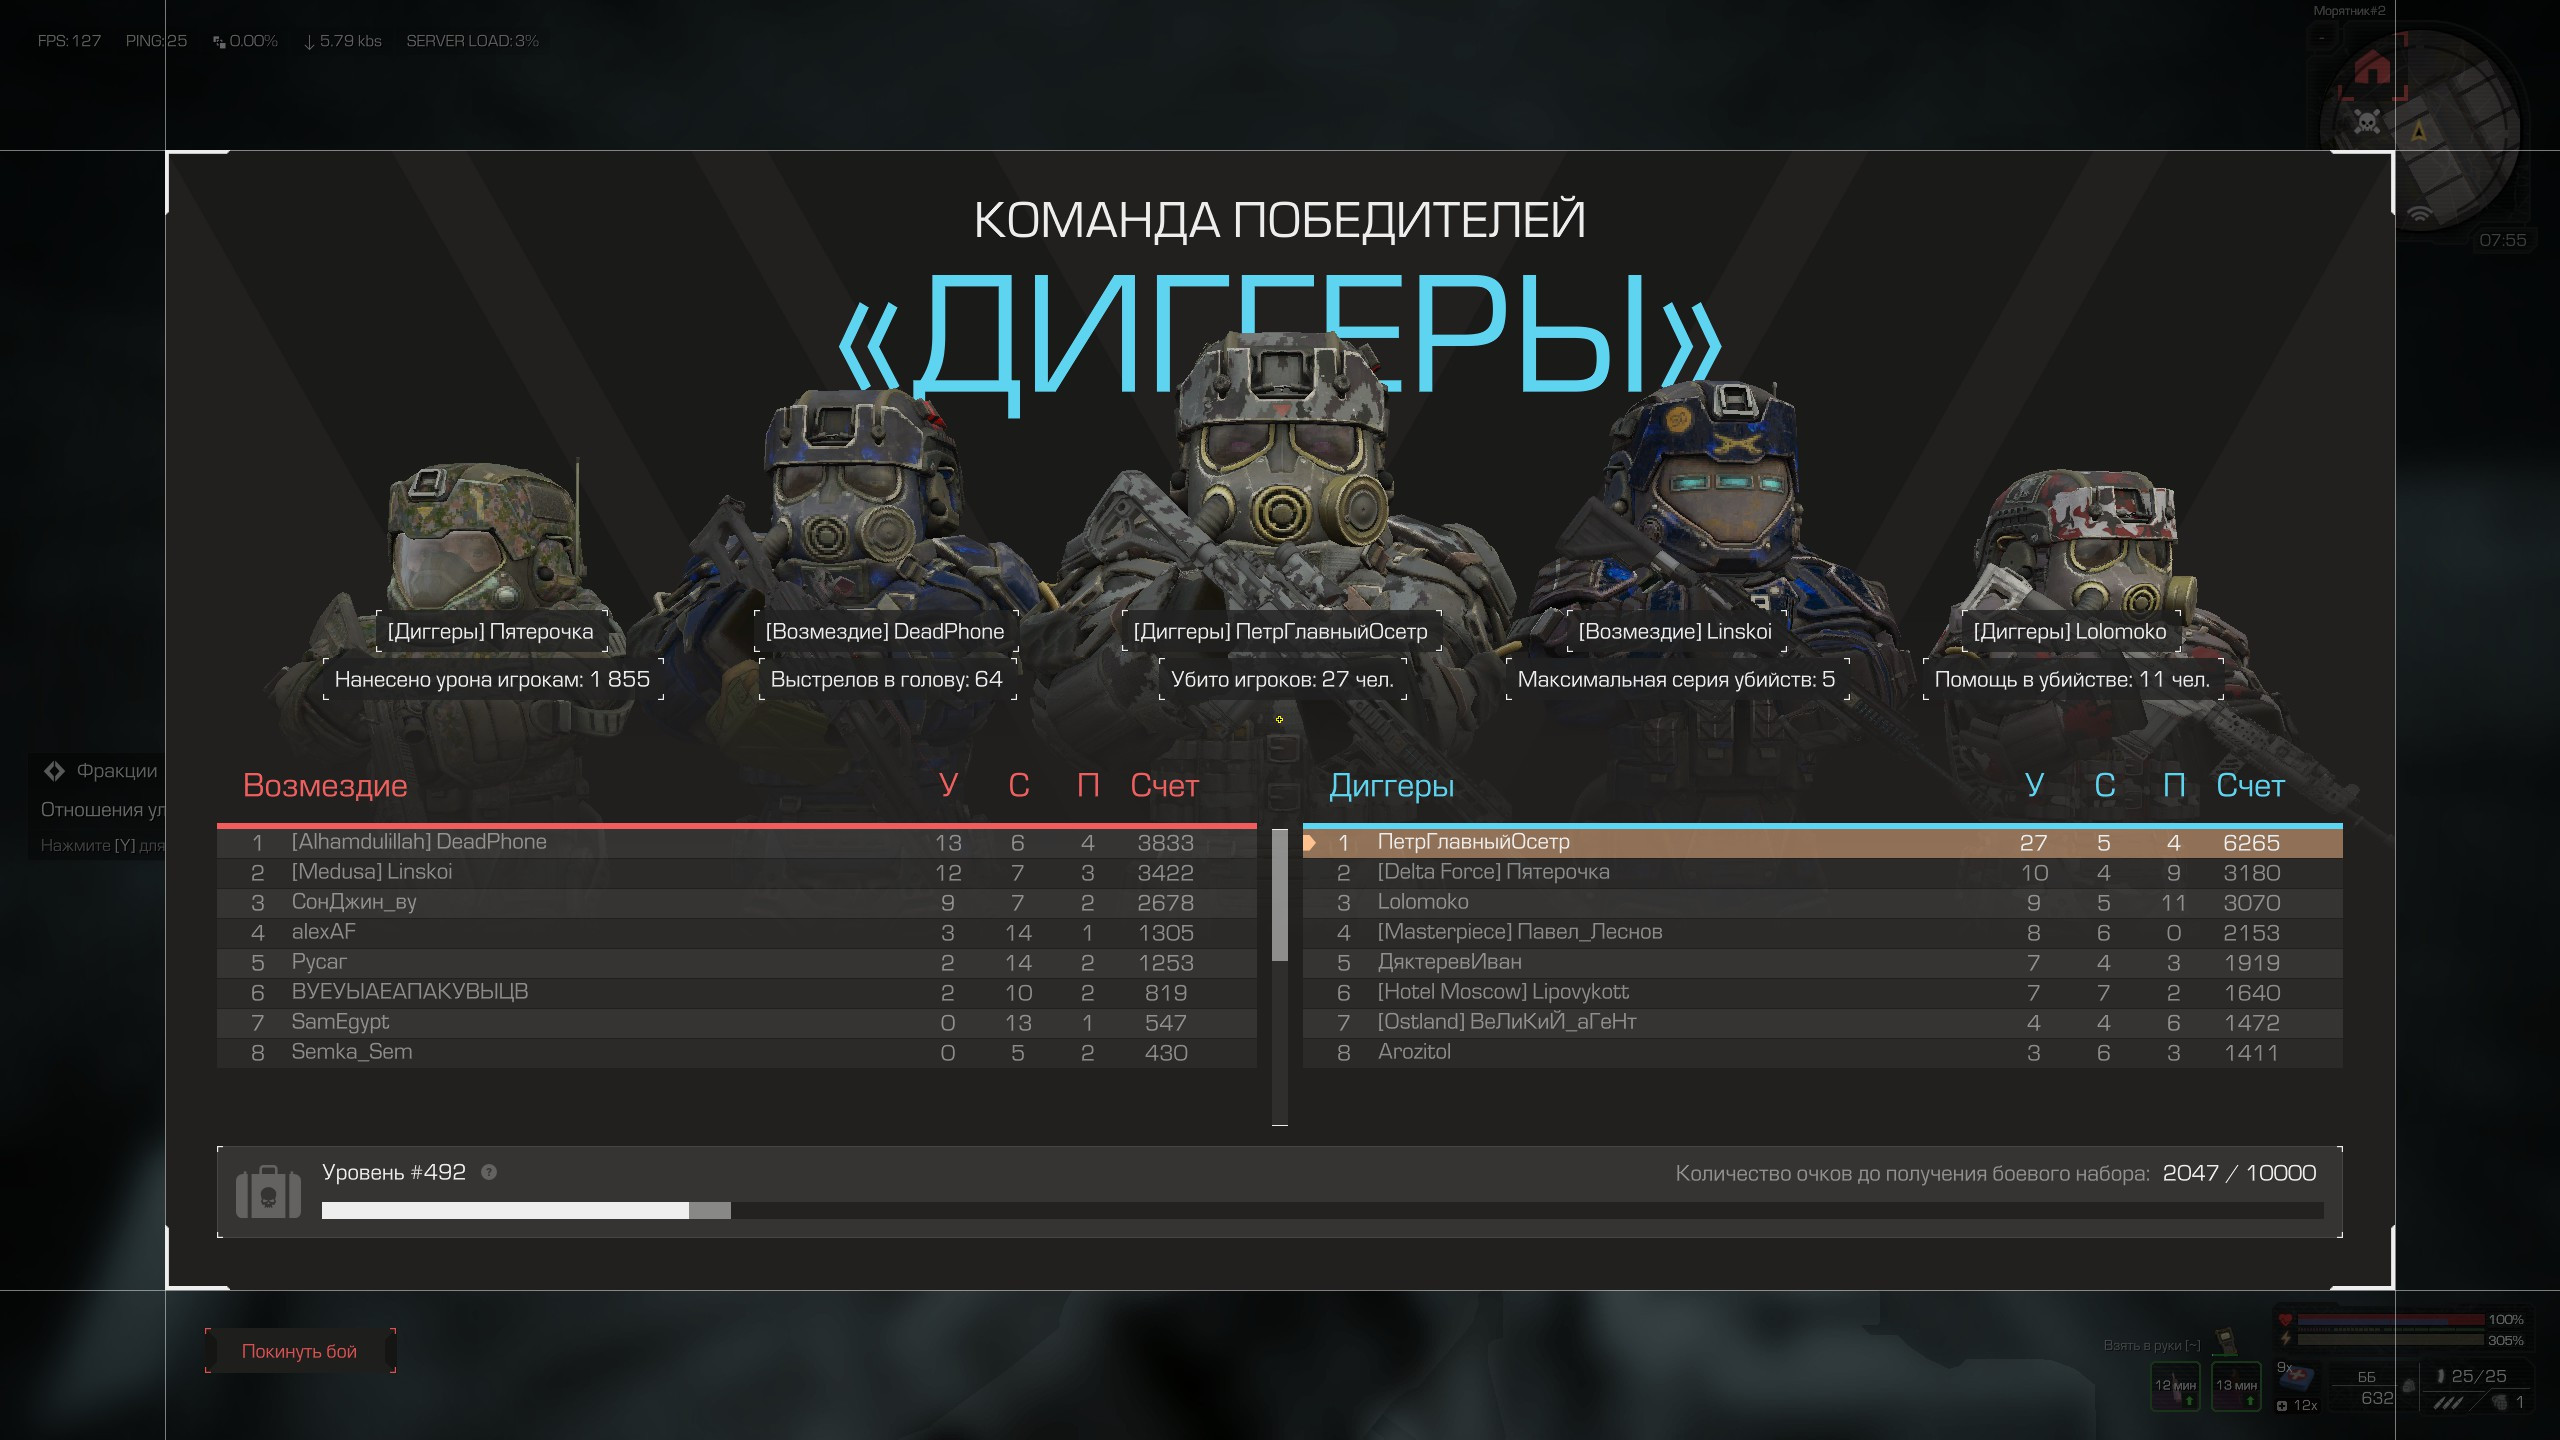Click the Покинуть бой button

click(300, 1351)
